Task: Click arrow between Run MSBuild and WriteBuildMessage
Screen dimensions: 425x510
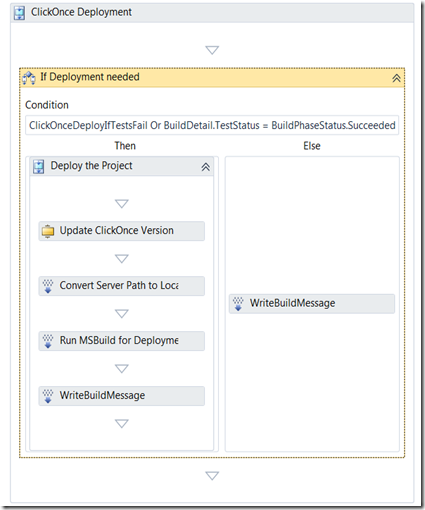Action: pos(122,369)
